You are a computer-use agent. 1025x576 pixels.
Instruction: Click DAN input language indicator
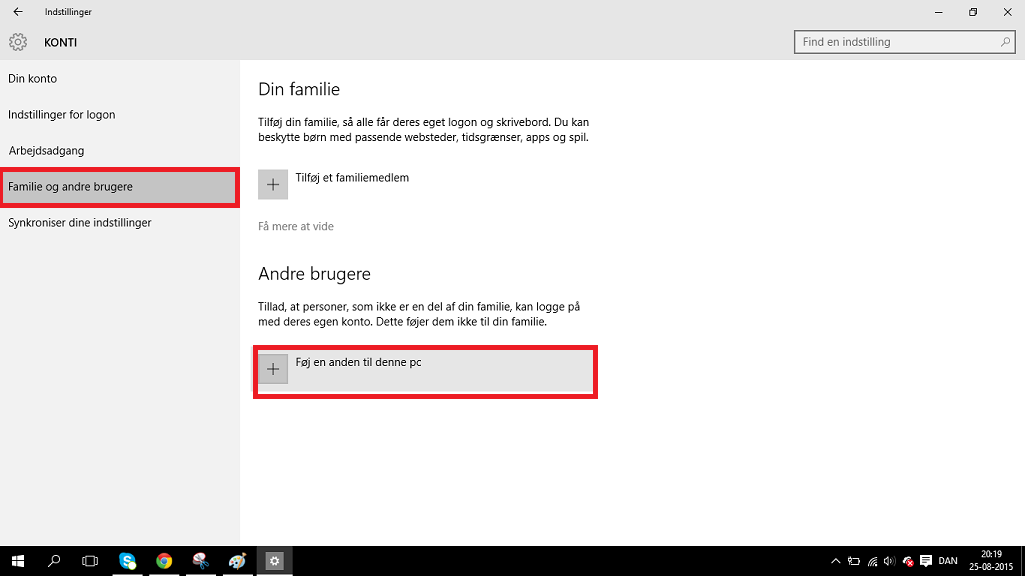(948, 561)
